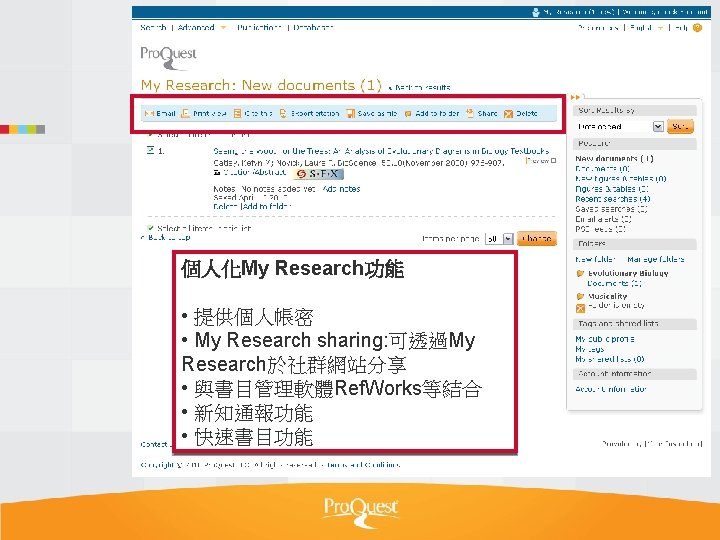Click My Research link in top bar
Viewport: 720px width, 540px height.
pyautogui.click(x=579, y=12)
